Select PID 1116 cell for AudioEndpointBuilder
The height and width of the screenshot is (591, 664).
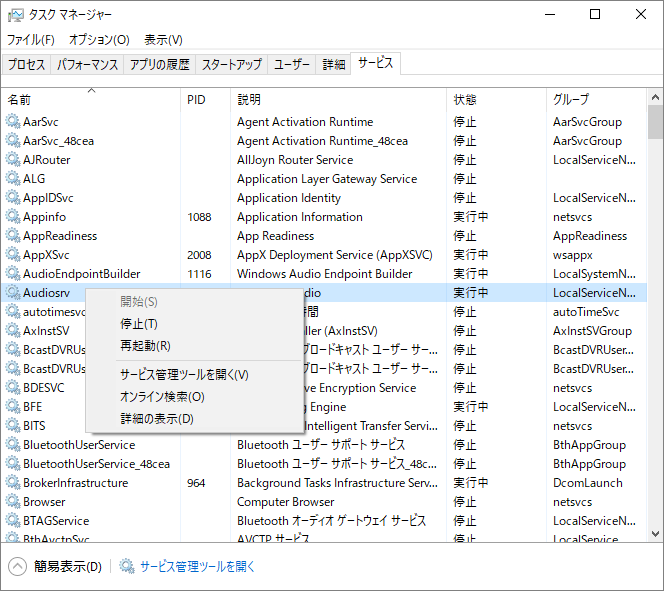199,274
